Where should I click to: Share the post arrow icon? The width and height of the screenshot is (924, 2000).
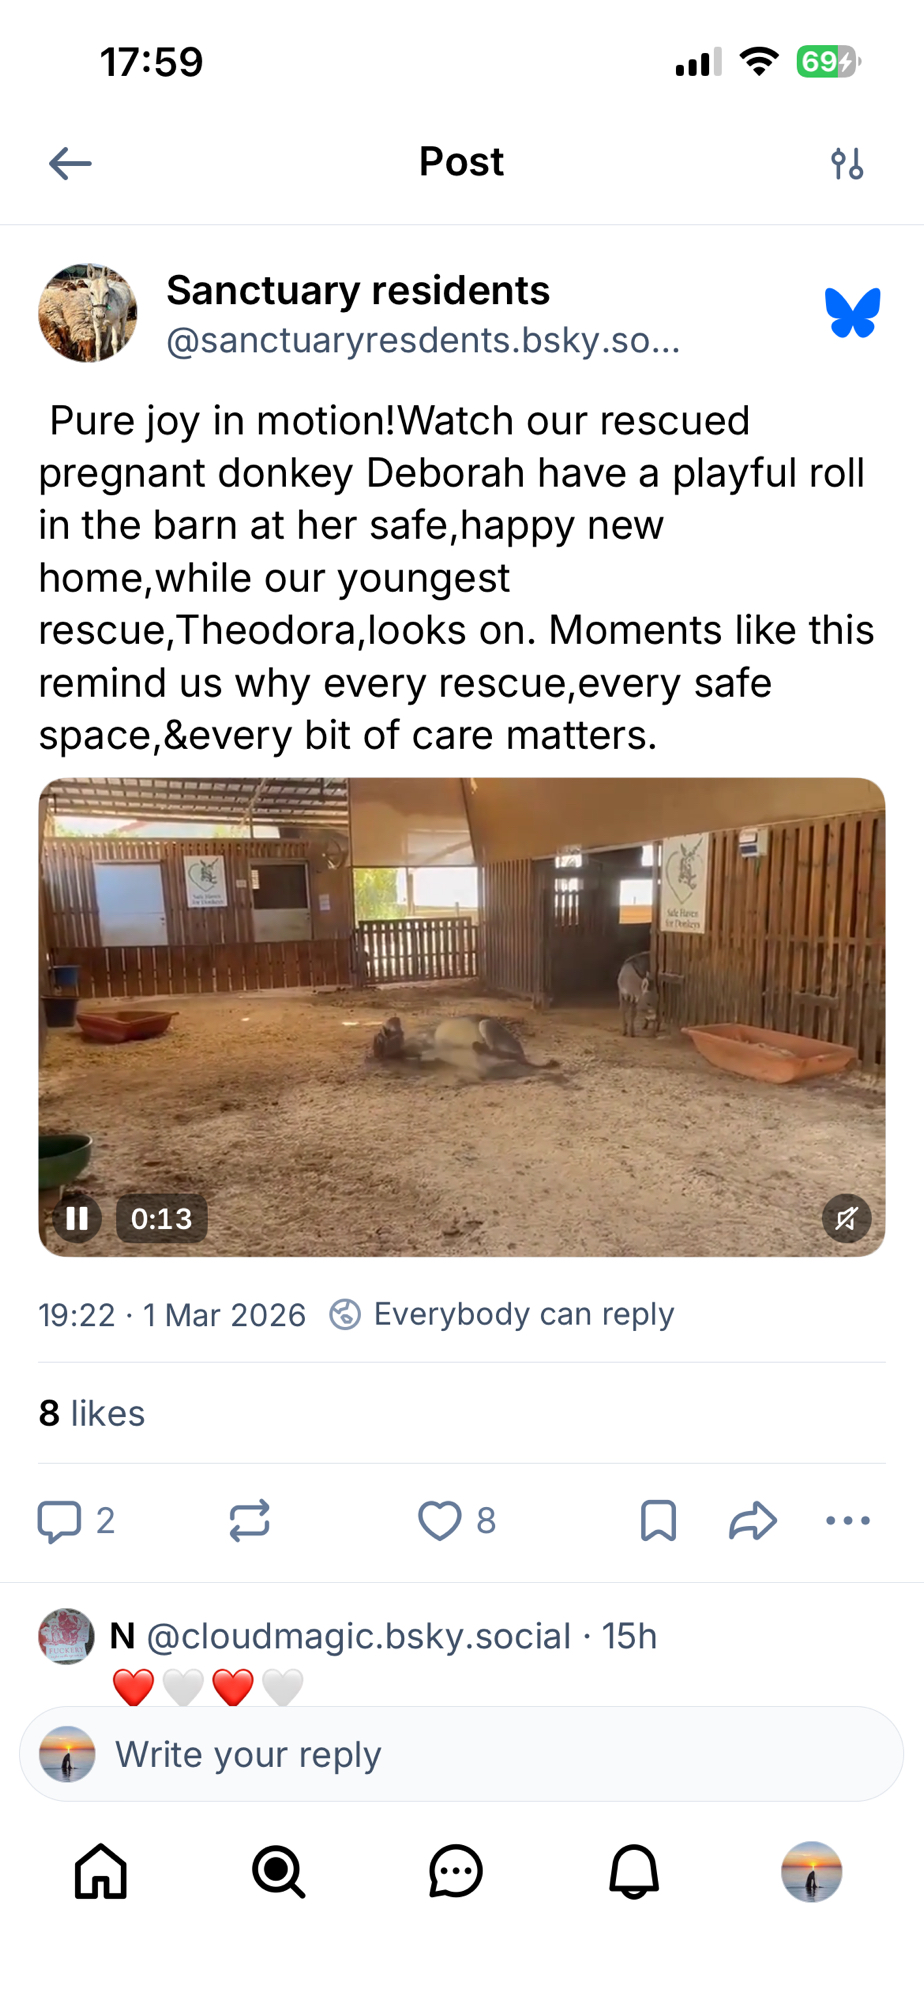752,1521
